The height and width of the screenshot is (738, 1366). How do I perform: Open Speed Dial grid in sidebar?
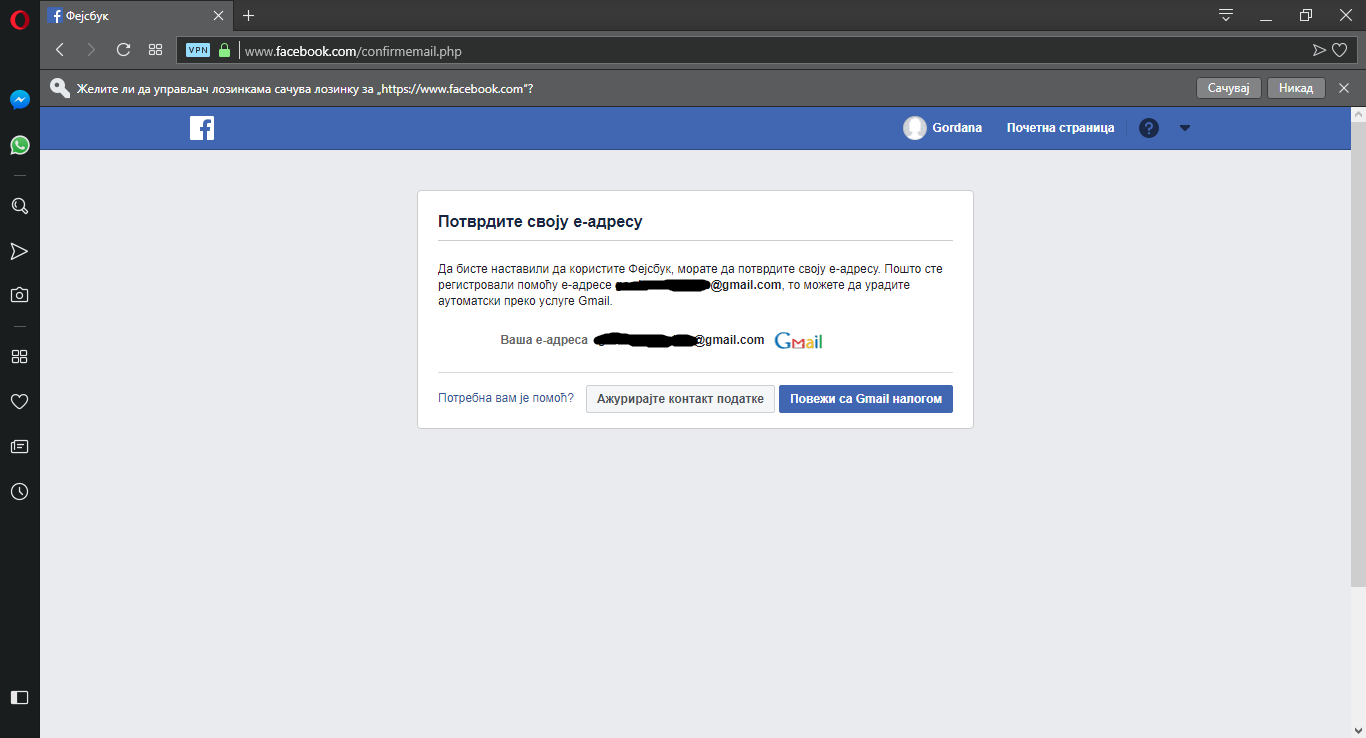coord(20,357)
